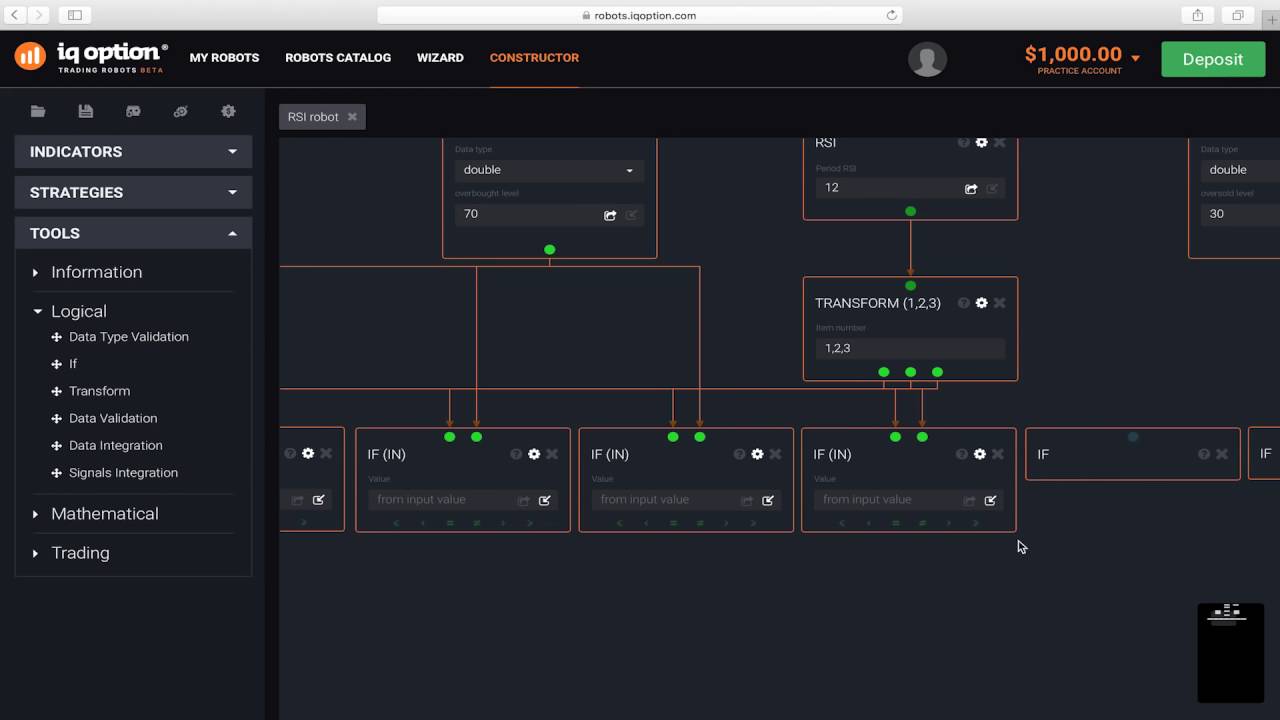Screen dimensions: 1280x720
Task: Open the ROBOTS CATALOG page
Action: coord(338,58)
